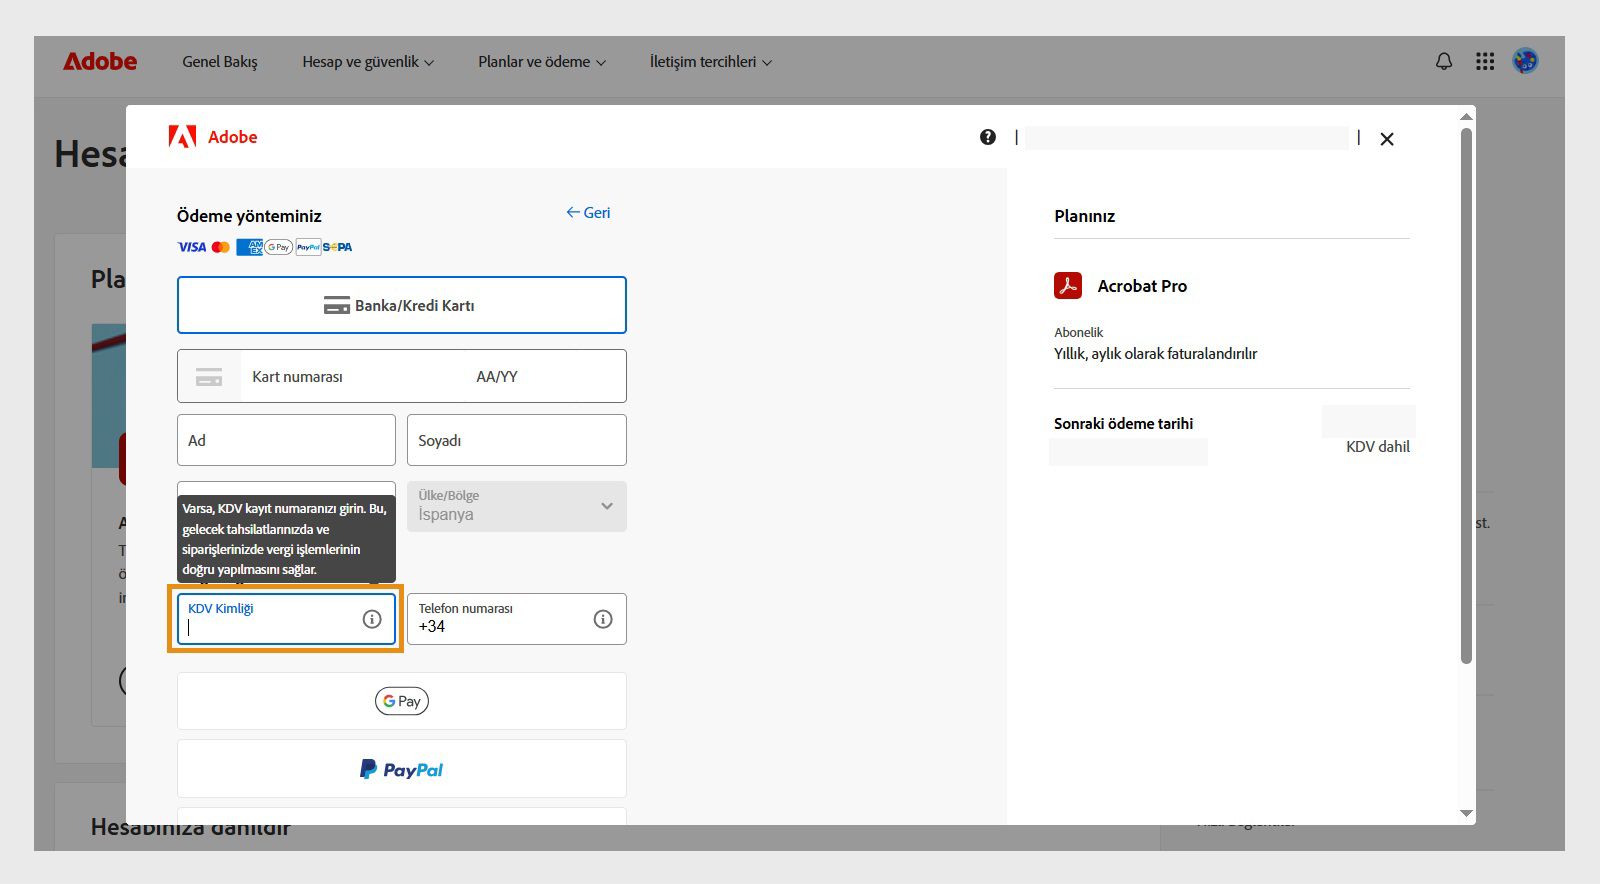Choose PayPal payment option
1600x884 pixels.
[x=402, y=769]
